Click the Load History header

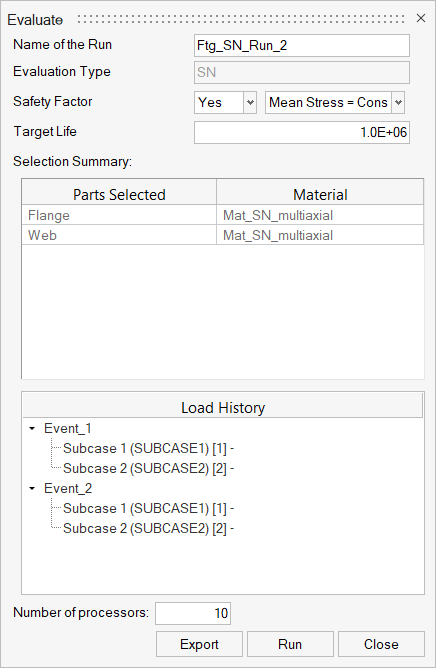(222, 407)
